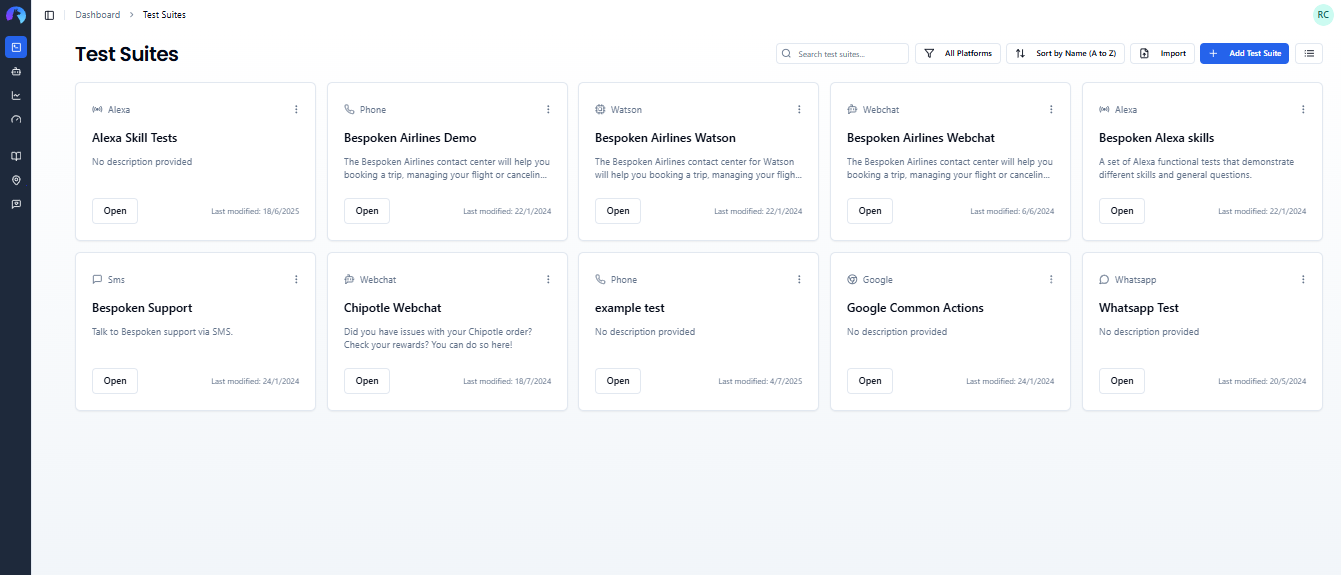Open options menu for example test

click(799, 279)
